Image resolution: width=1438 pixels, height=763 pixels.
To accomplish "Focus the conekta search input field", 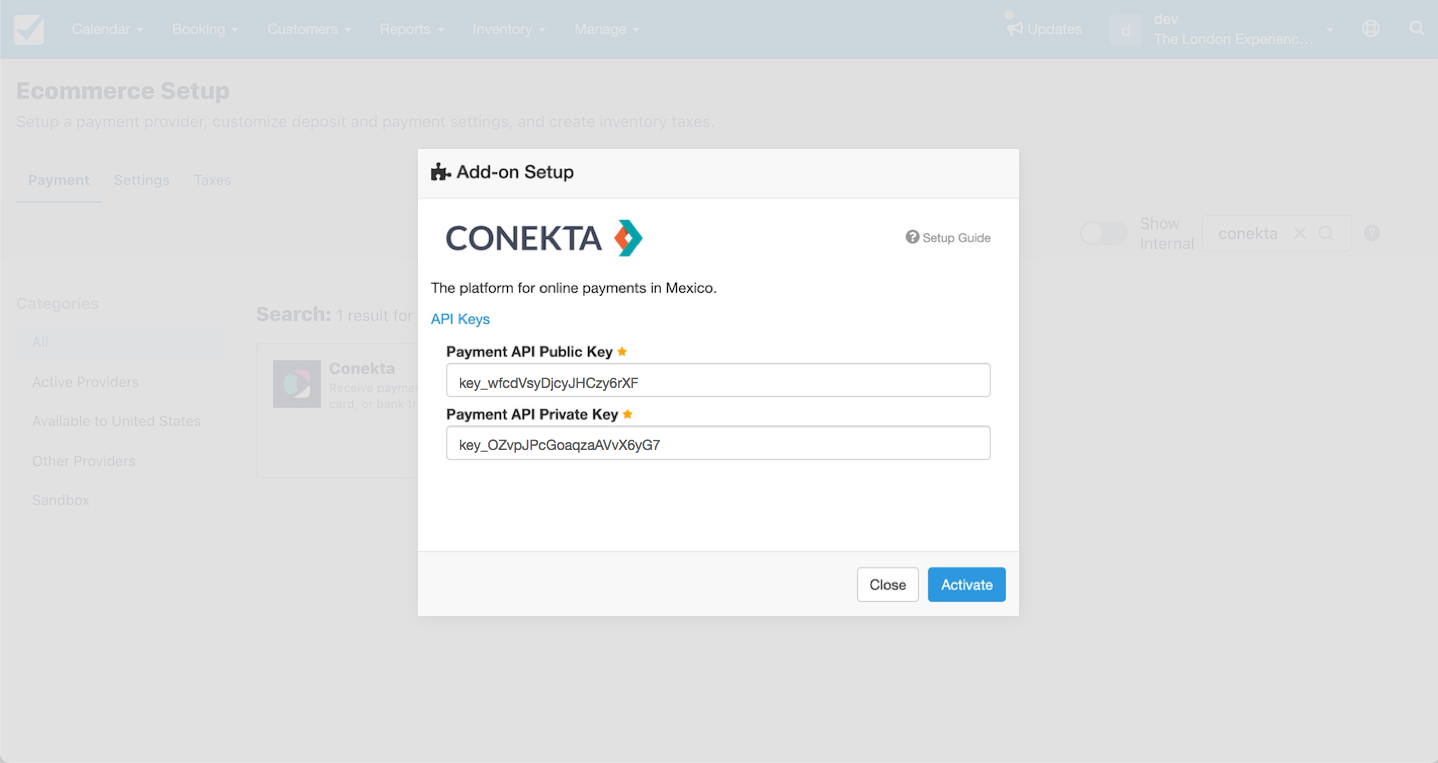I will coord(1248,233).
